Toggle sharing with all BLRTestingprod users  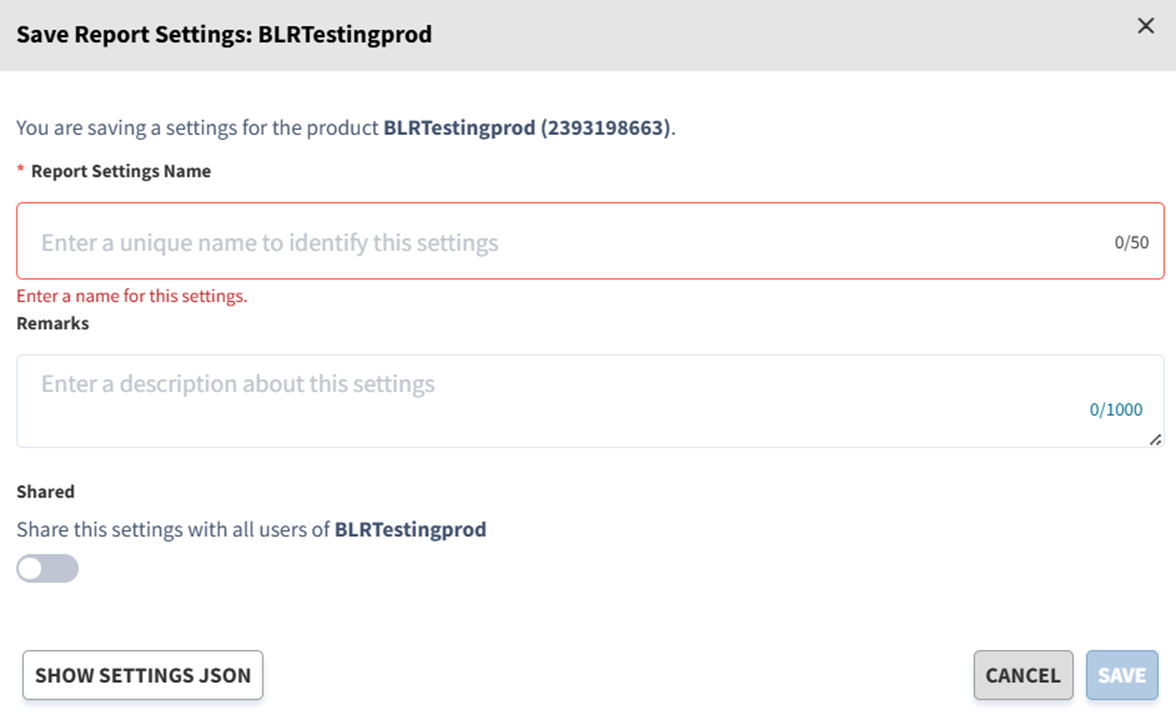coord(47,568)
